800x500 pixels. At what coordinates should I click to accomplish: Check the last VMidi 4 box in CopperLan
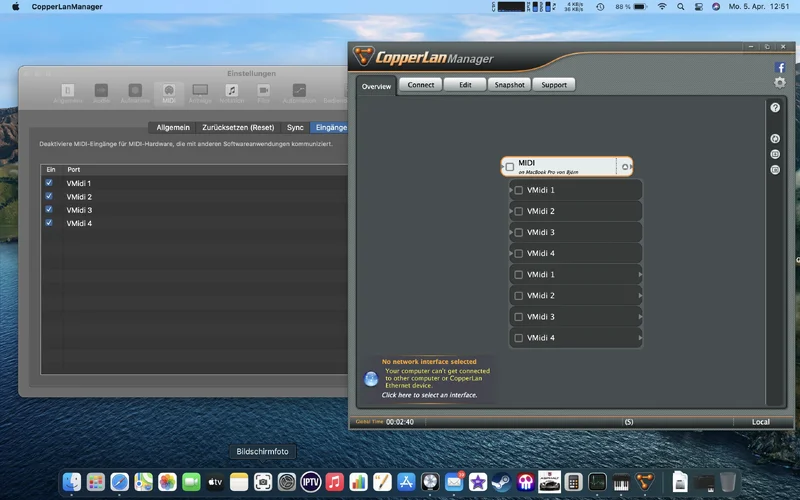[518, 338]
